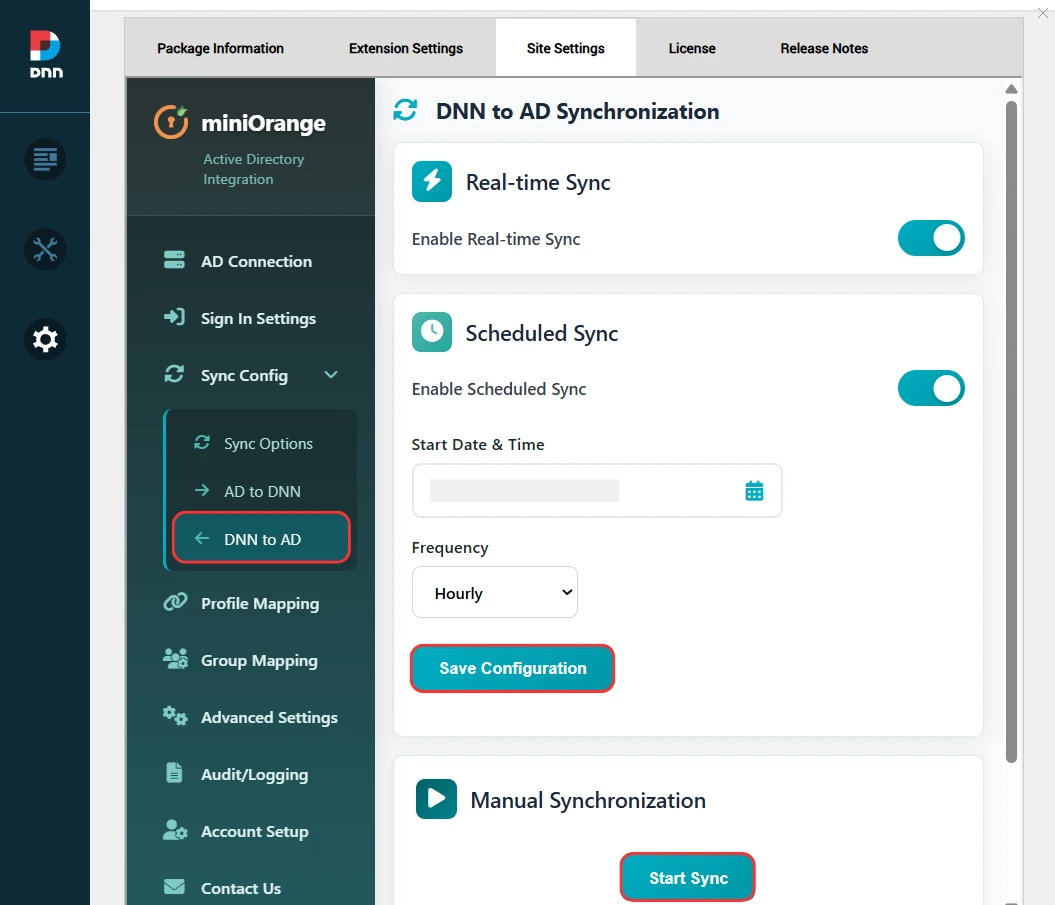Click the Sign In Settings arrow icon
The height and width of the screenshot is (905, 1055).
click(174, 317)
